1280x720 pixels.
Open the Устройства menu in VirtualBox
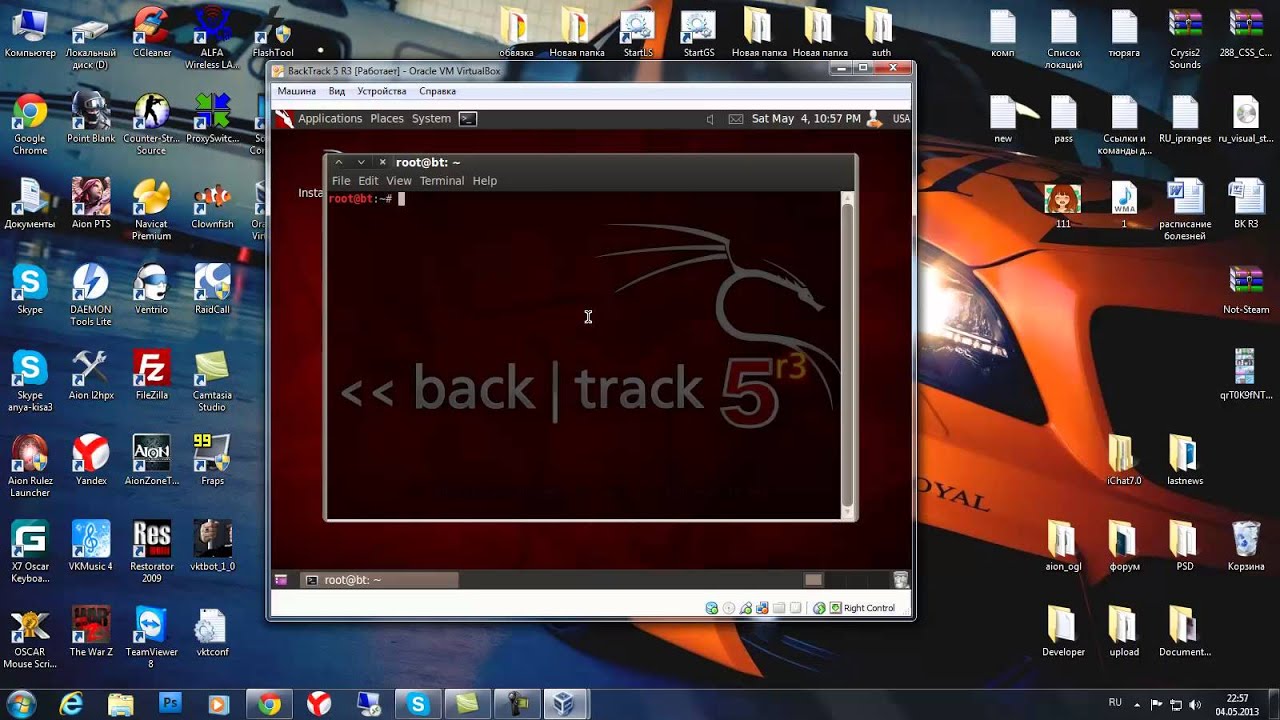pos(382,91)
